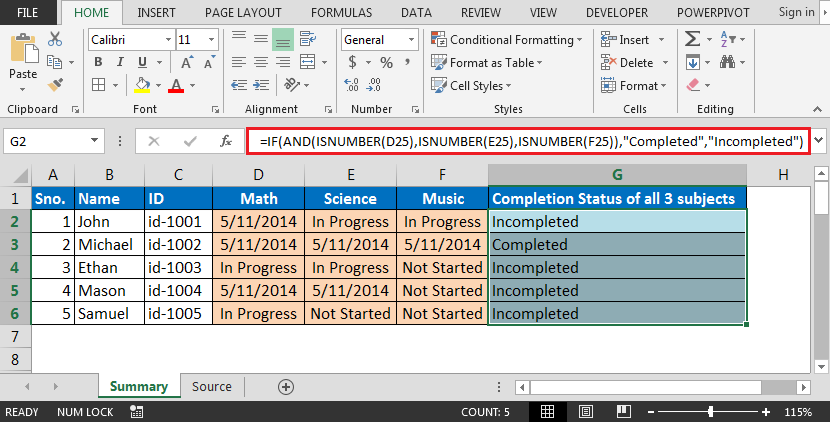
Task: Apply borders using the Borders icon
Action: pyautogui.click(x=98, y=85)
